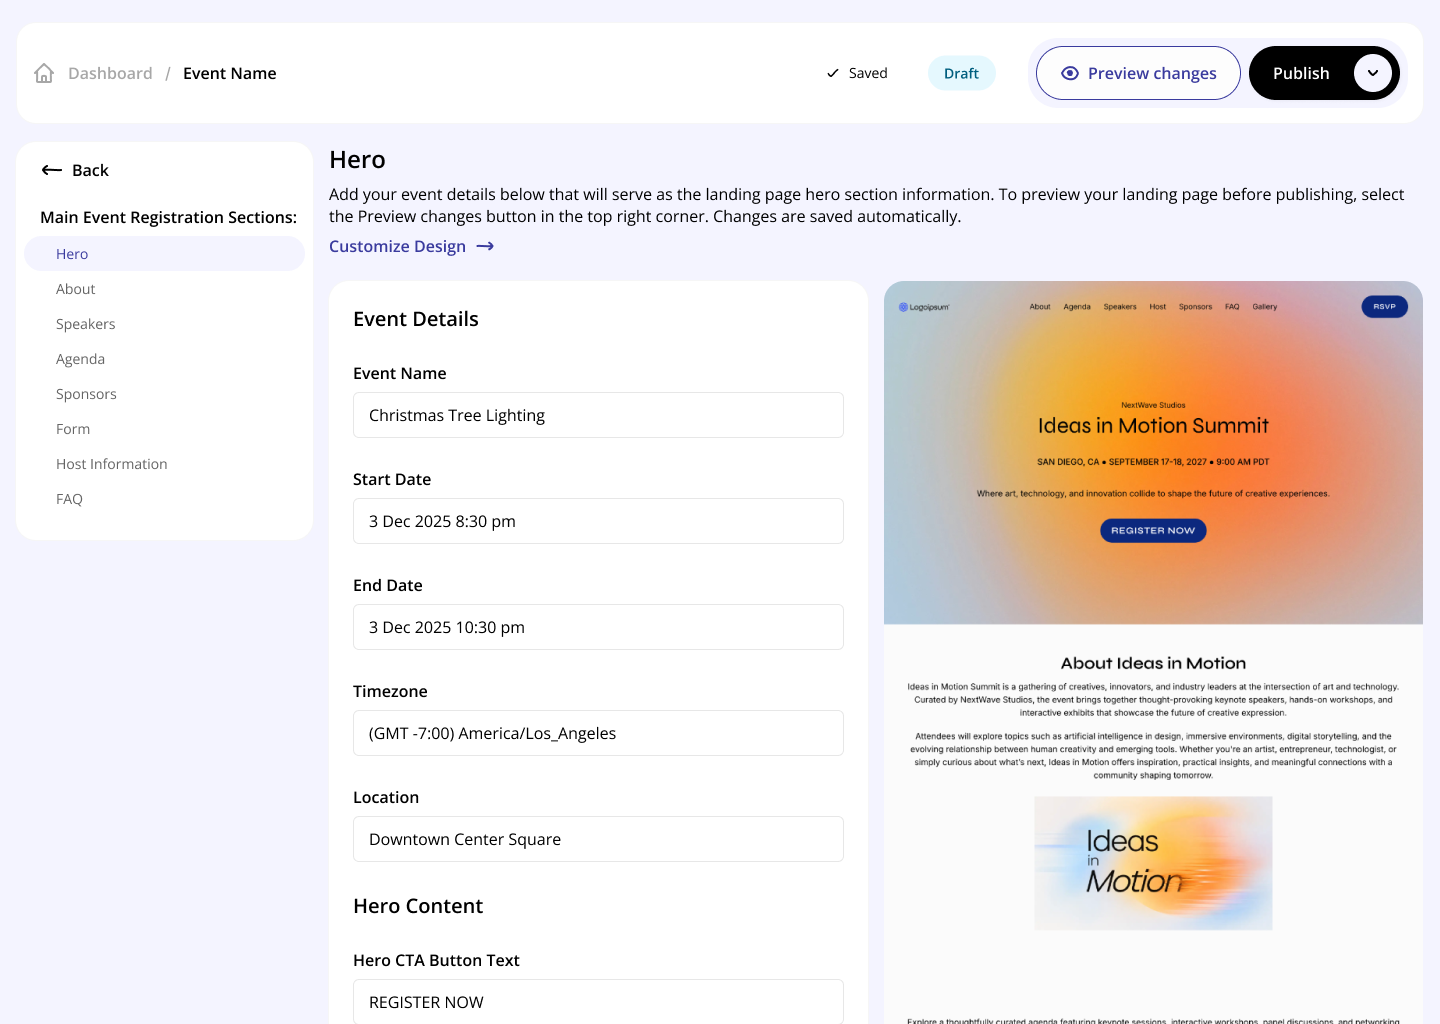Screen dimensions: 1440x1024
Task: Edit the Hero CTA Button Text field
Action: click(598, 1001)
